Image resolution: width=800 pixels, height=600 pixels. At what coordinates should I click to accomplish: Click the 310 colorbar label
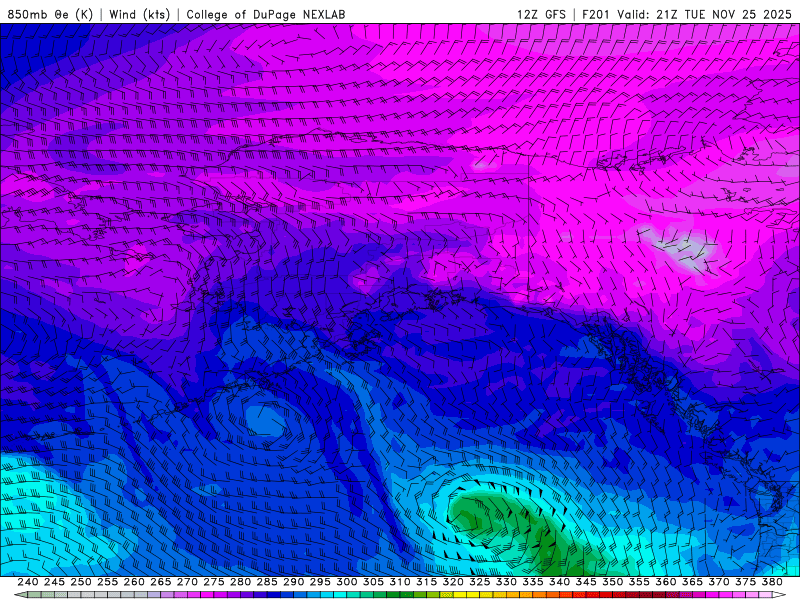400,582
